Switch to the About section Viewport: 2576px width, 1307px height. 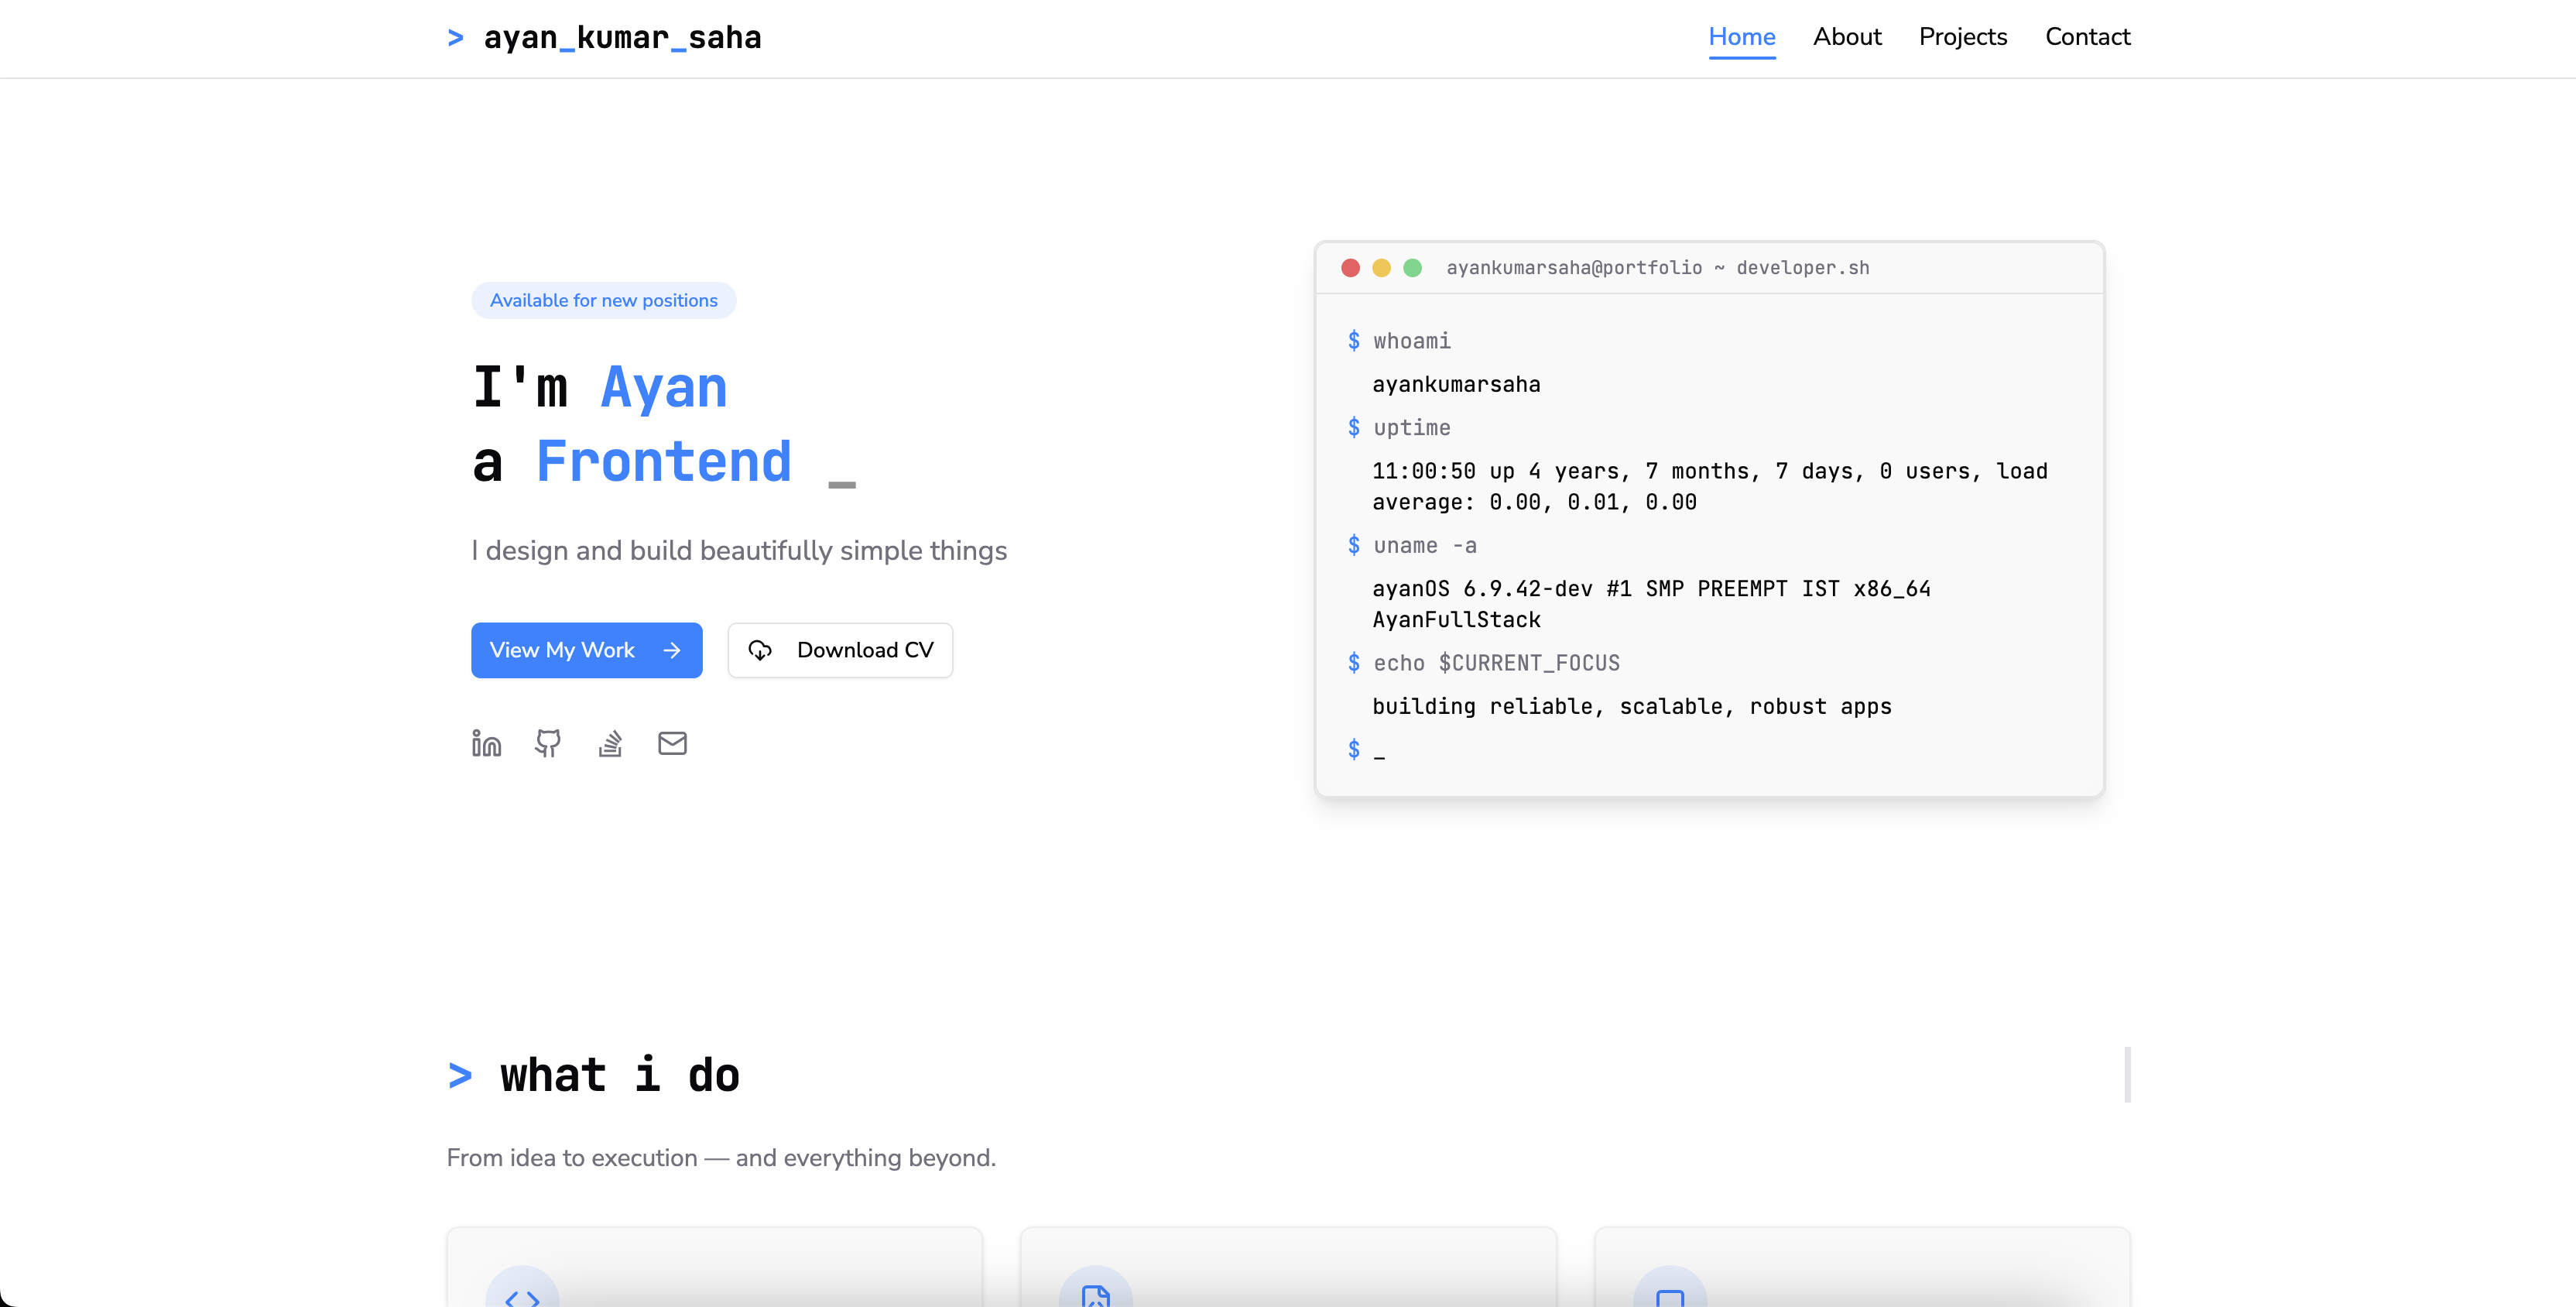[x=1847, y=37]
